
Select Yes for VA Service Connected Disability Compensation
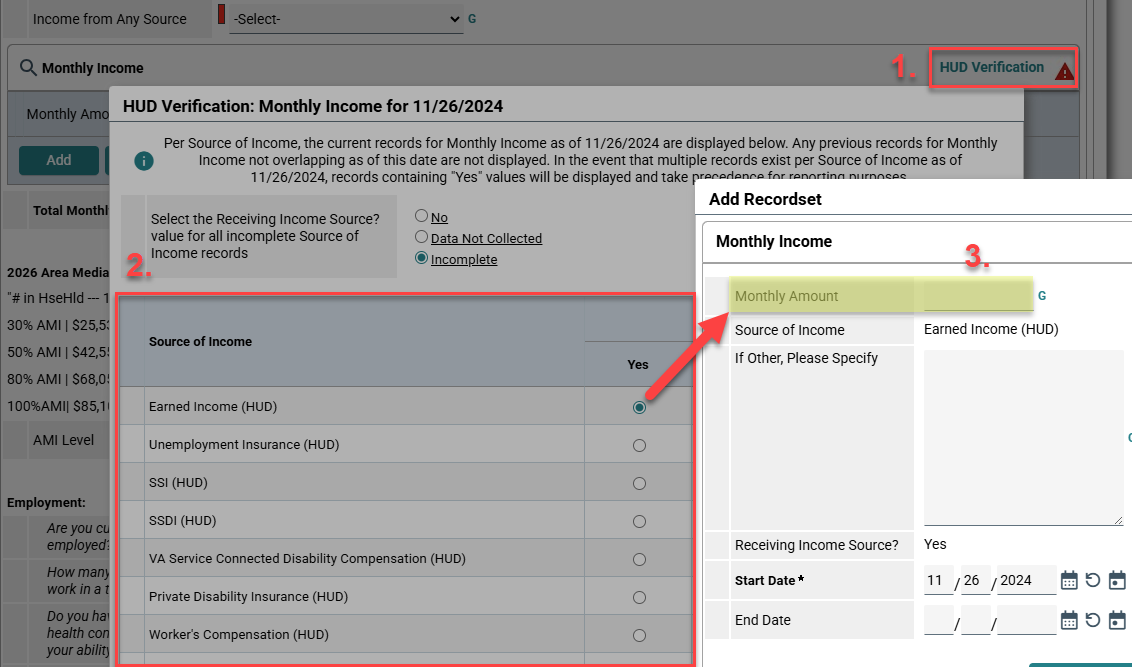coord(639,559)
